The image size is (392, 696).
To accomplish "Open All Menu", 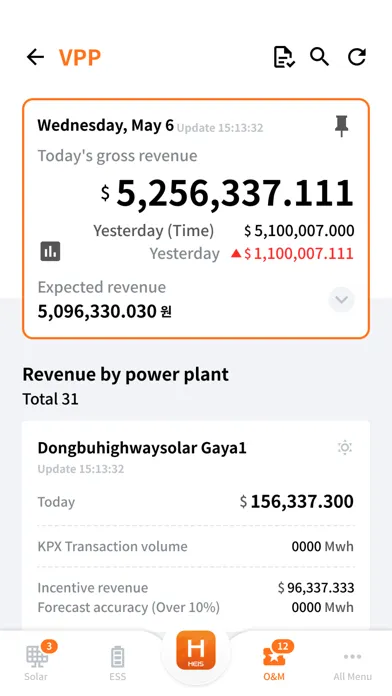I will (x=352, y=665).
